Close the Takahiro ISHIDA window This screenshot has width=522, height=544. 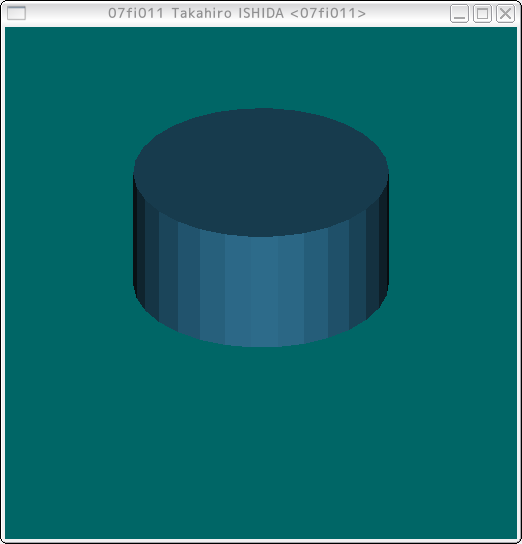tap(505, 14)
